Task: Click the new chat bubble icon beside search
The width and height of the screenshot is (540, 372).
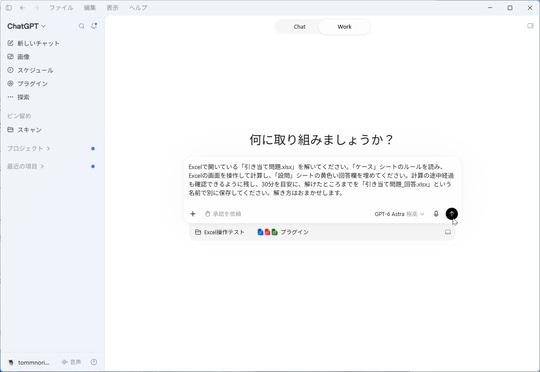Action: tap(94, 26)
